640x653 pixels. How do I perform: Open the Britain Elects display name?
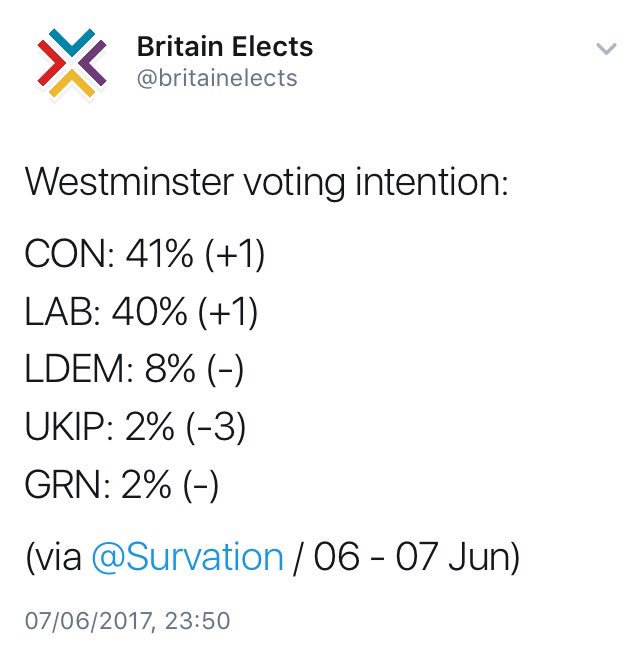[x=225, y=46]
